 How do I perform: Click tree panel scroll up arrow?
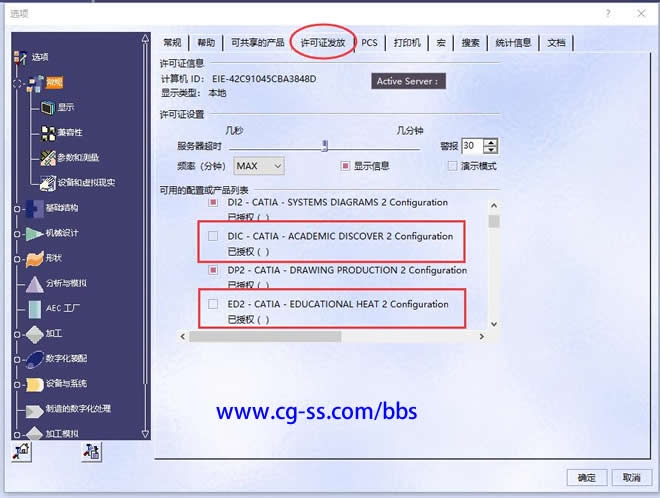145,39
